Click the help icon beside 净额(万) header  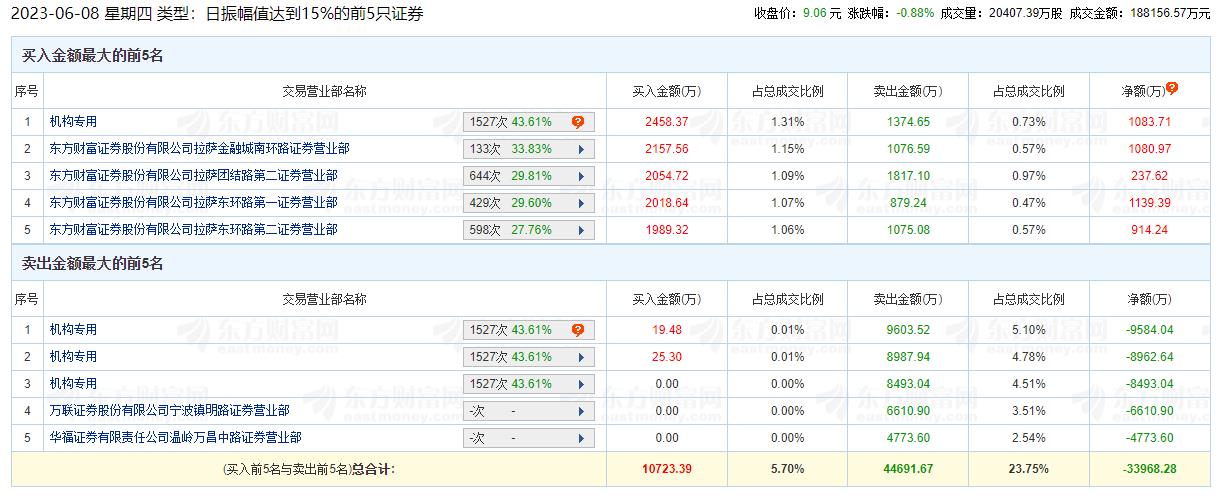[x=1172, y=88]
